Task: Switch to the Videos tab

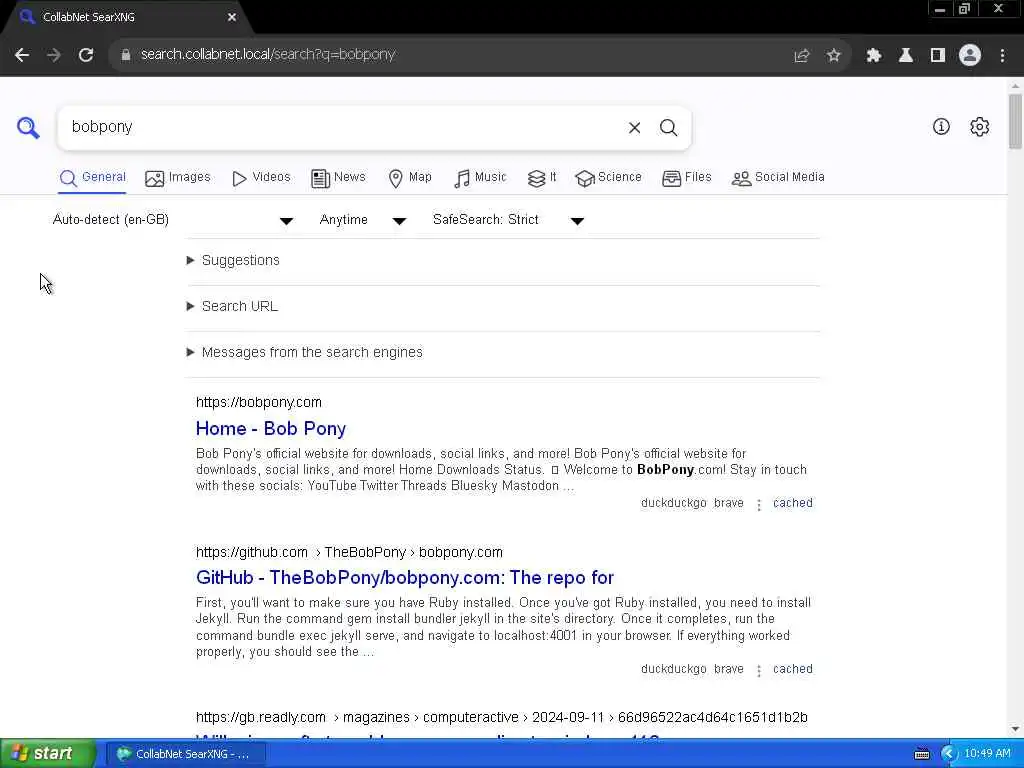Action: [261, 178]
